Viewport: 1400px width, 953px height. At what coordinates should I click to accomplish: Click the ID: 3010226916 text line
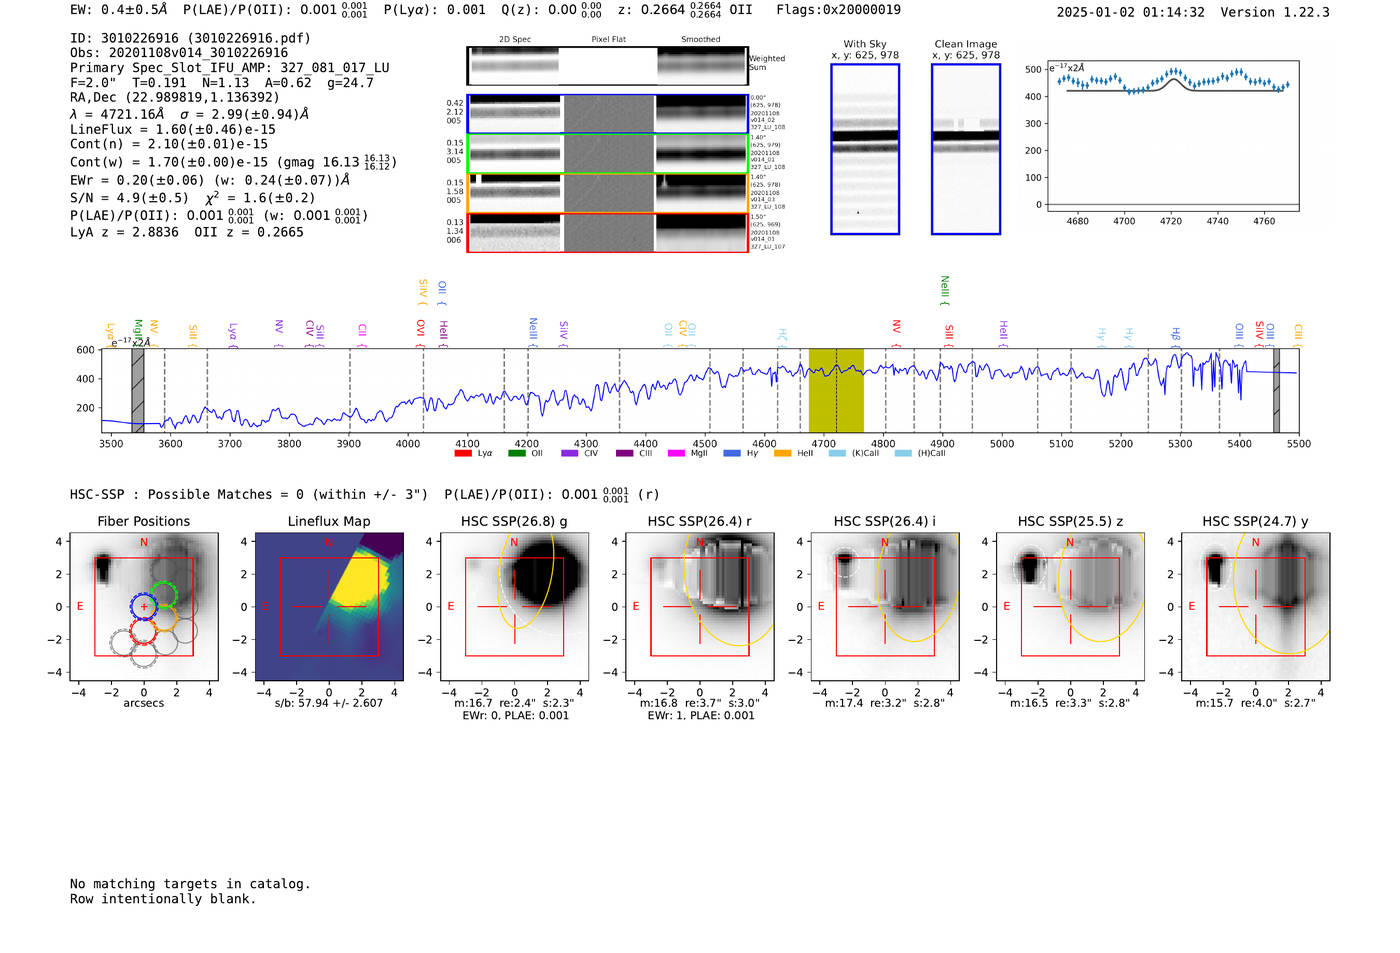click(x=190, y=38)
